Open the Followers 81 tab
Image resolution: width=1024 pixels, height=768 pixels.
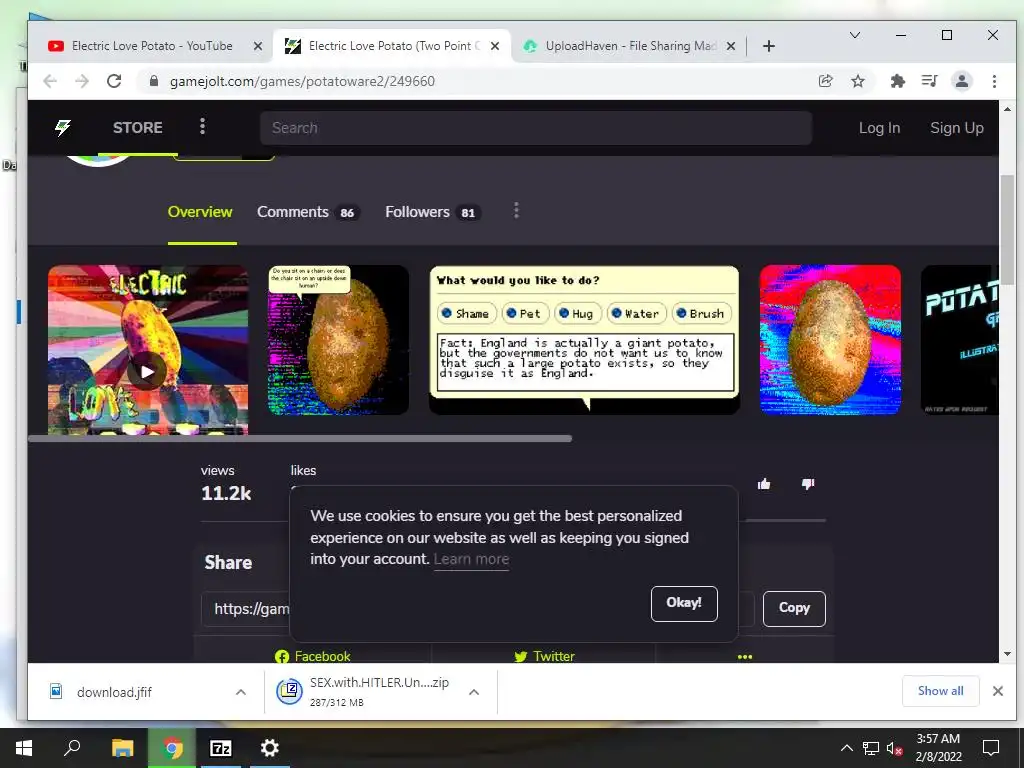pos(433,212)
